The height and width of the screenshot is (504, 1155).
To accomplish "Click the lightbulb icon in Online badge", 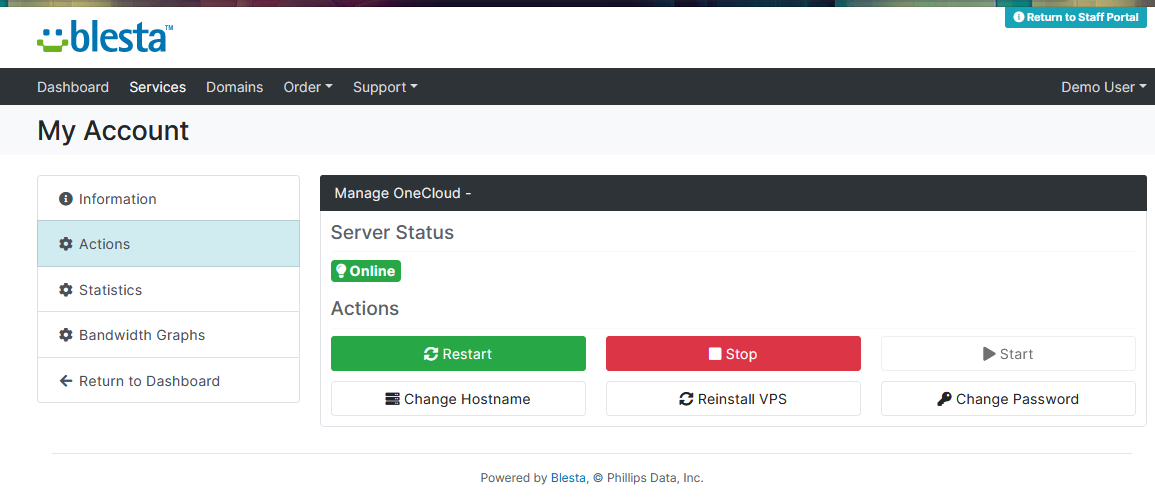I will point(341,271).
